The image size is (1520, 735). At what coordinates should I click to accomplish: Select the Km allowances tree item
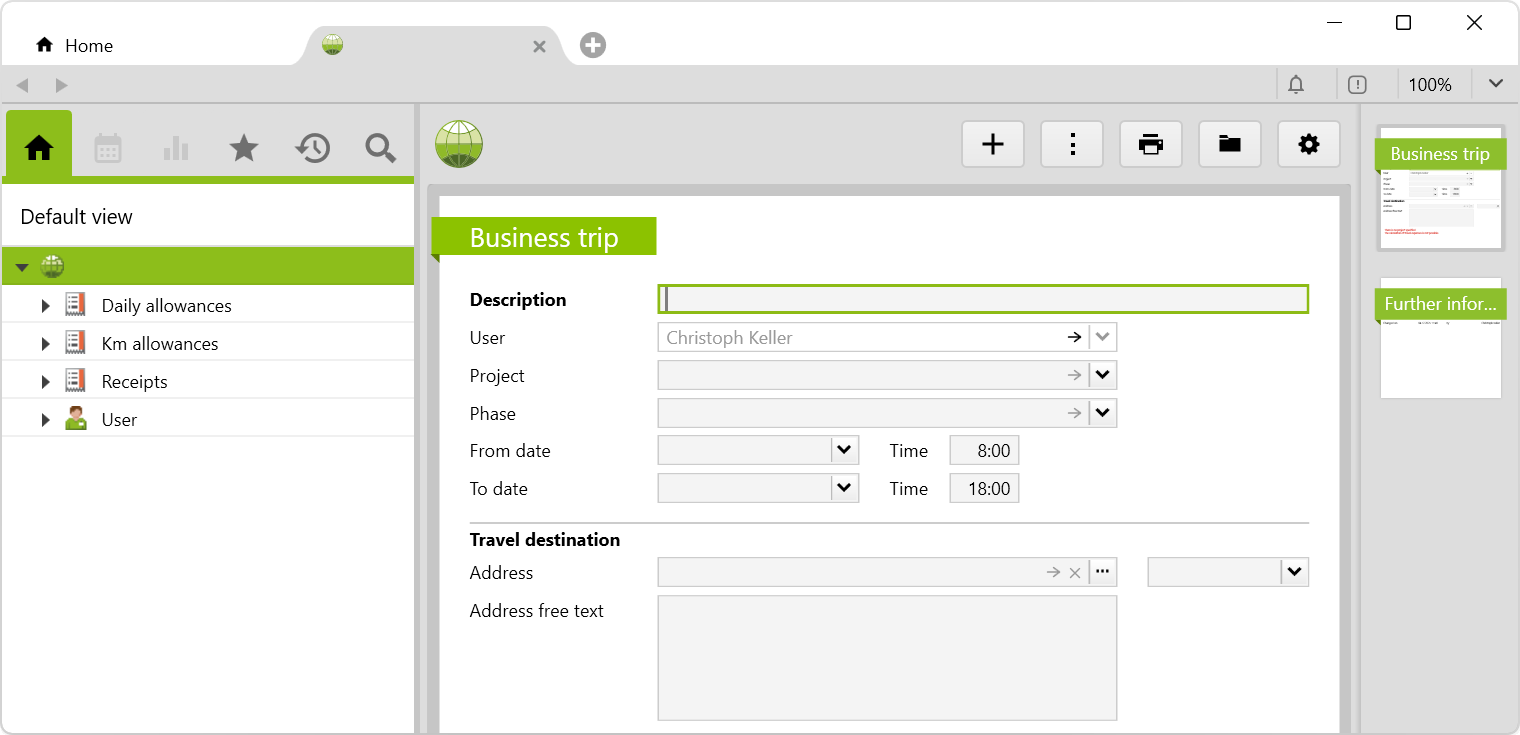pos(160,344)
